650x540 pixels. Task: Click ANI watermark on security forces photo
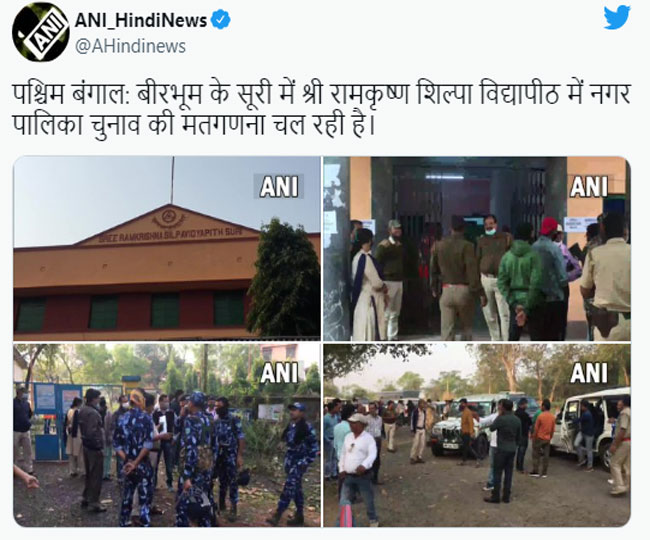click(279, 373)
